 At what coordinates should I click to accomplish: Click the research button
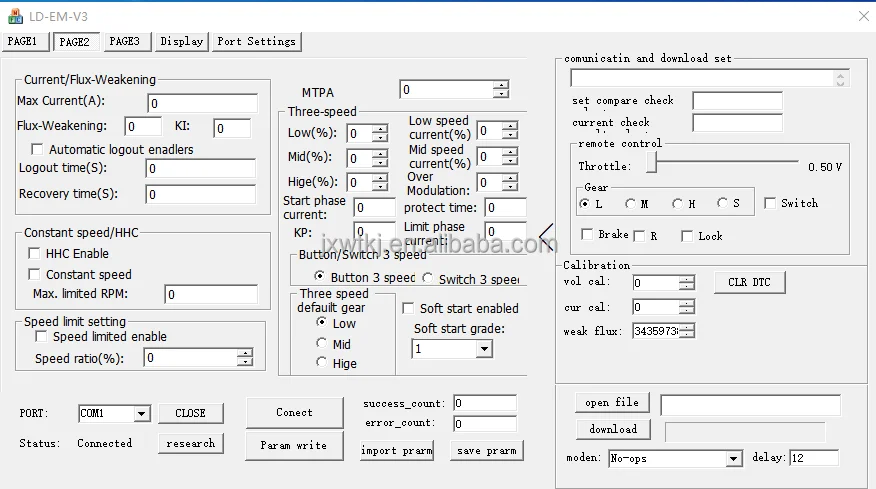tap(191, 444)
